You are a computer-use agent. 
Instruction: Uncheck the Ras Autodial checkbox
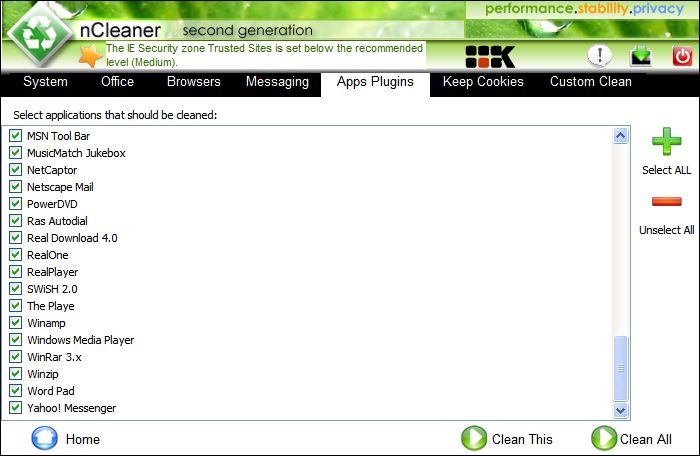click(16, 220)
